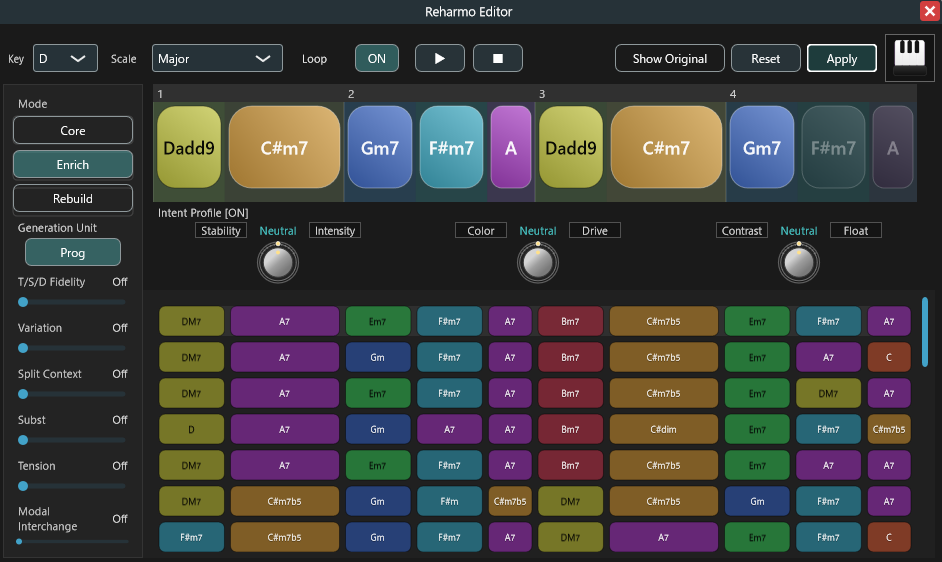Image resolution: width=942 pixels, height=562 pixels.
Task: Click the Color/Drive knob
Action: [x=538, y=262]
